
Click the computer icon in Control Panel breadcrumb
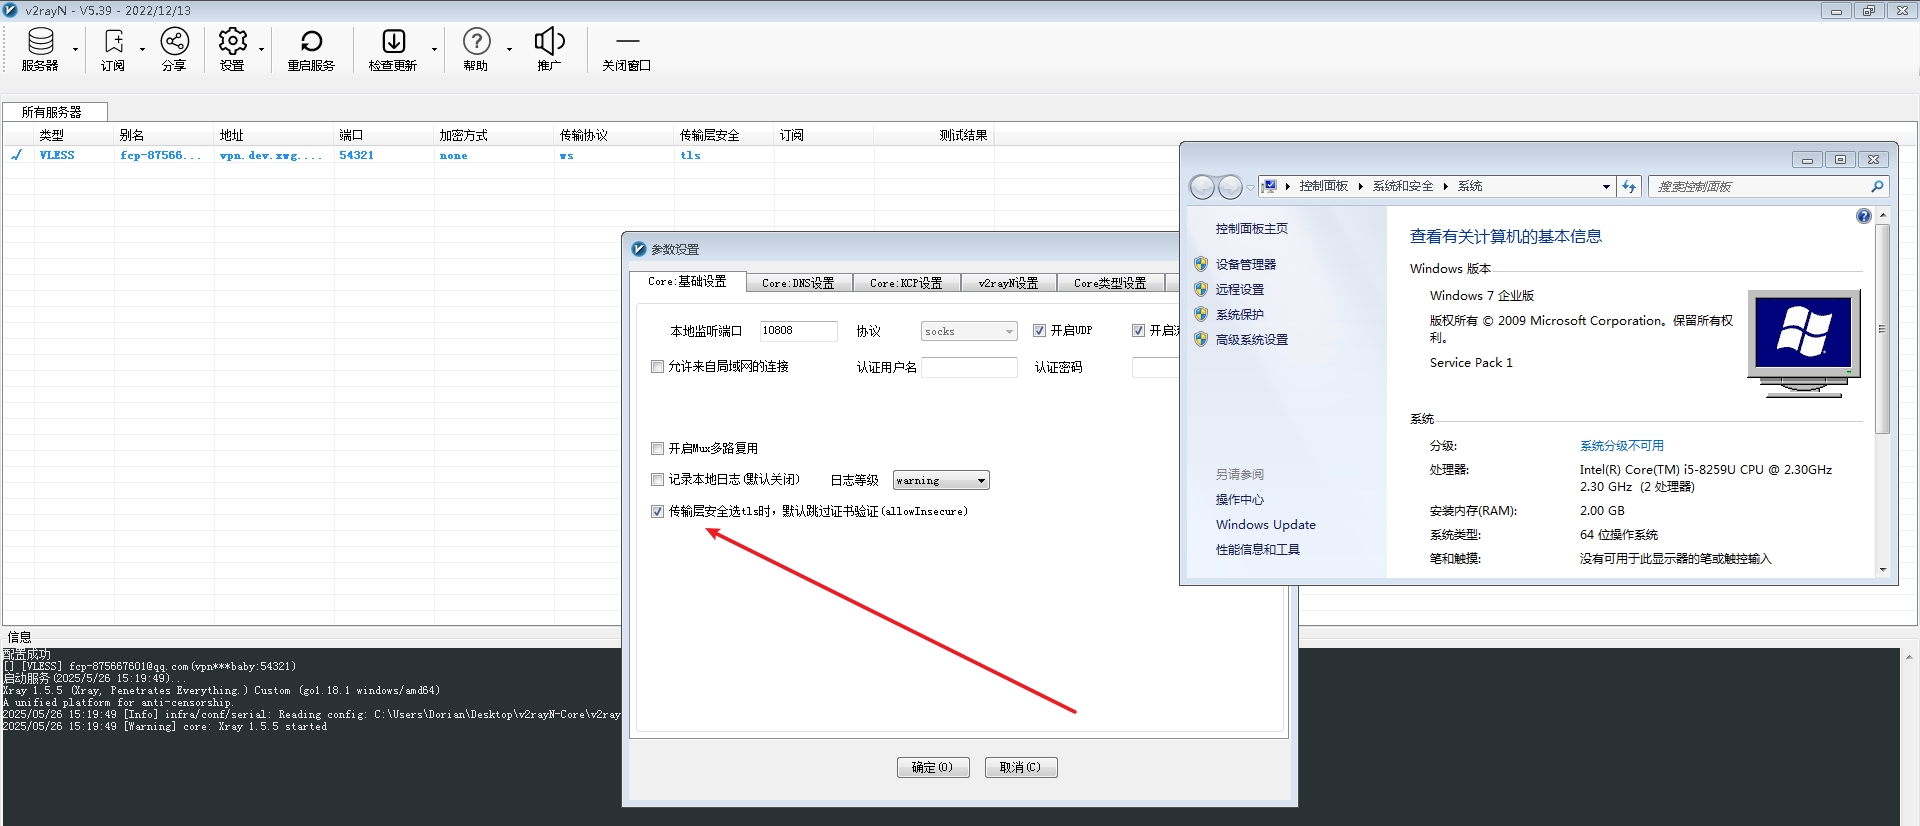click(x=1270, y=186)
